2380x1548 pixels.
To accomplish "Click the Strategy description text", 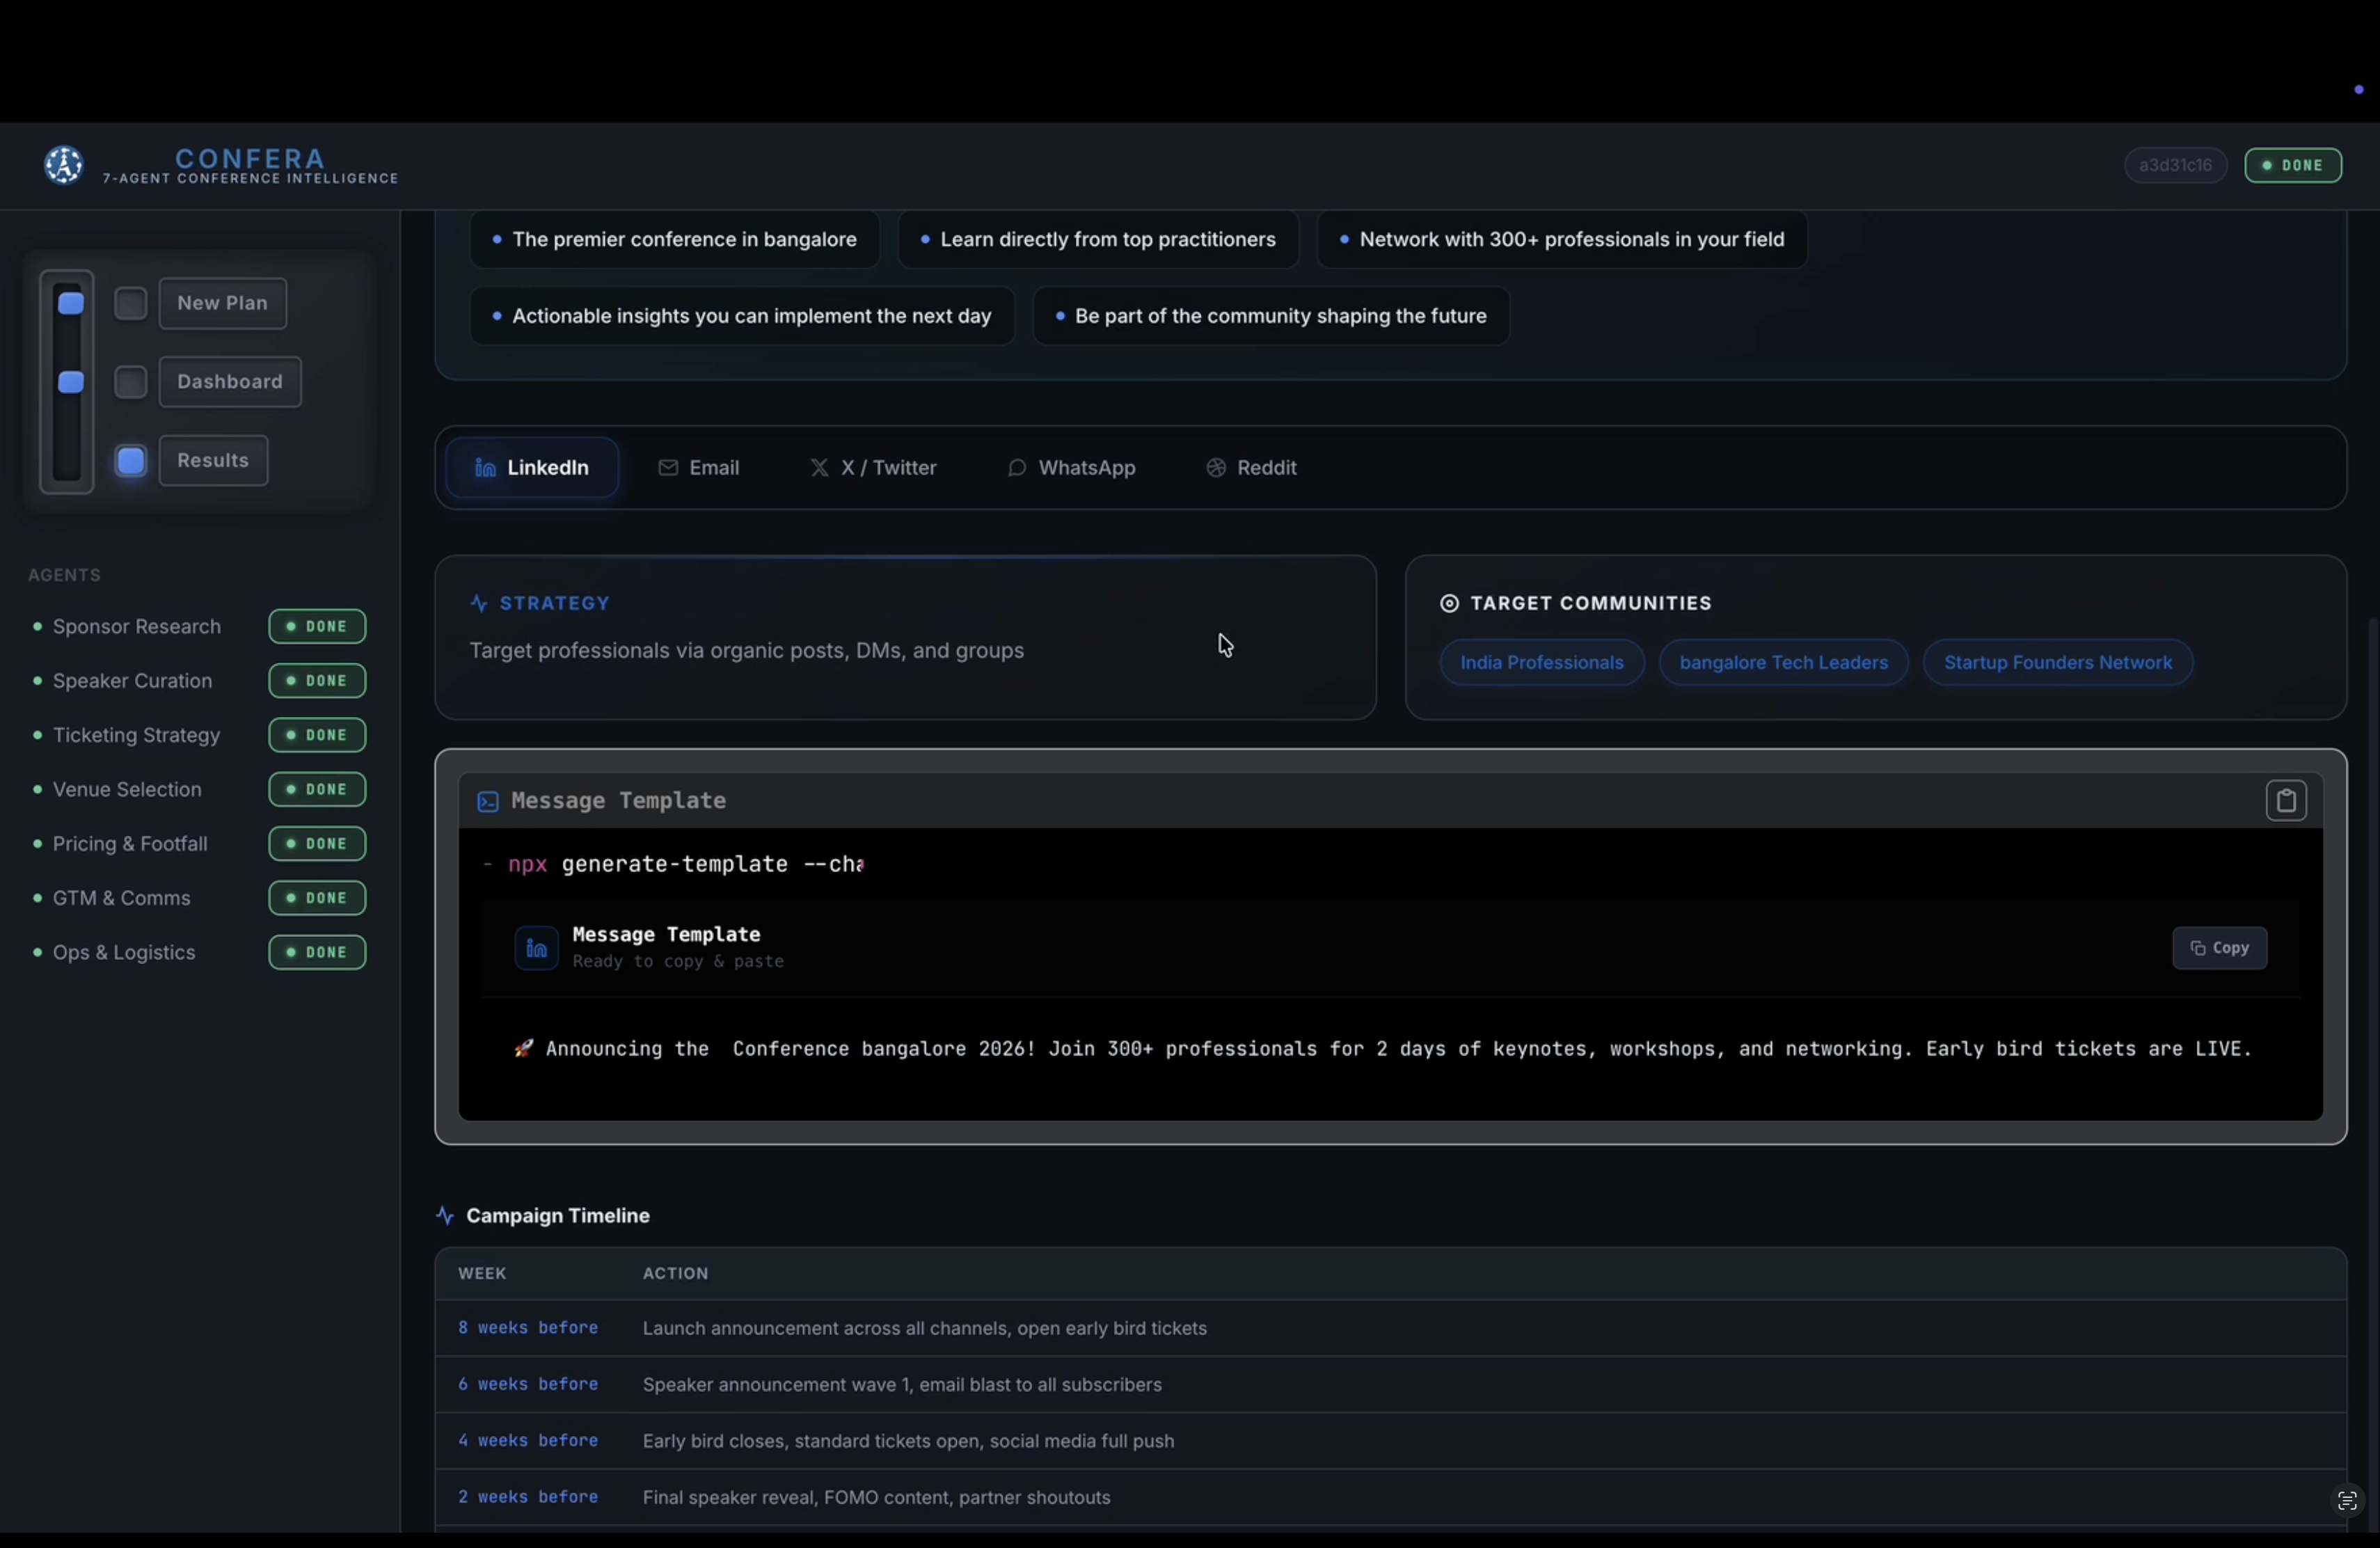I will [747, 651].
